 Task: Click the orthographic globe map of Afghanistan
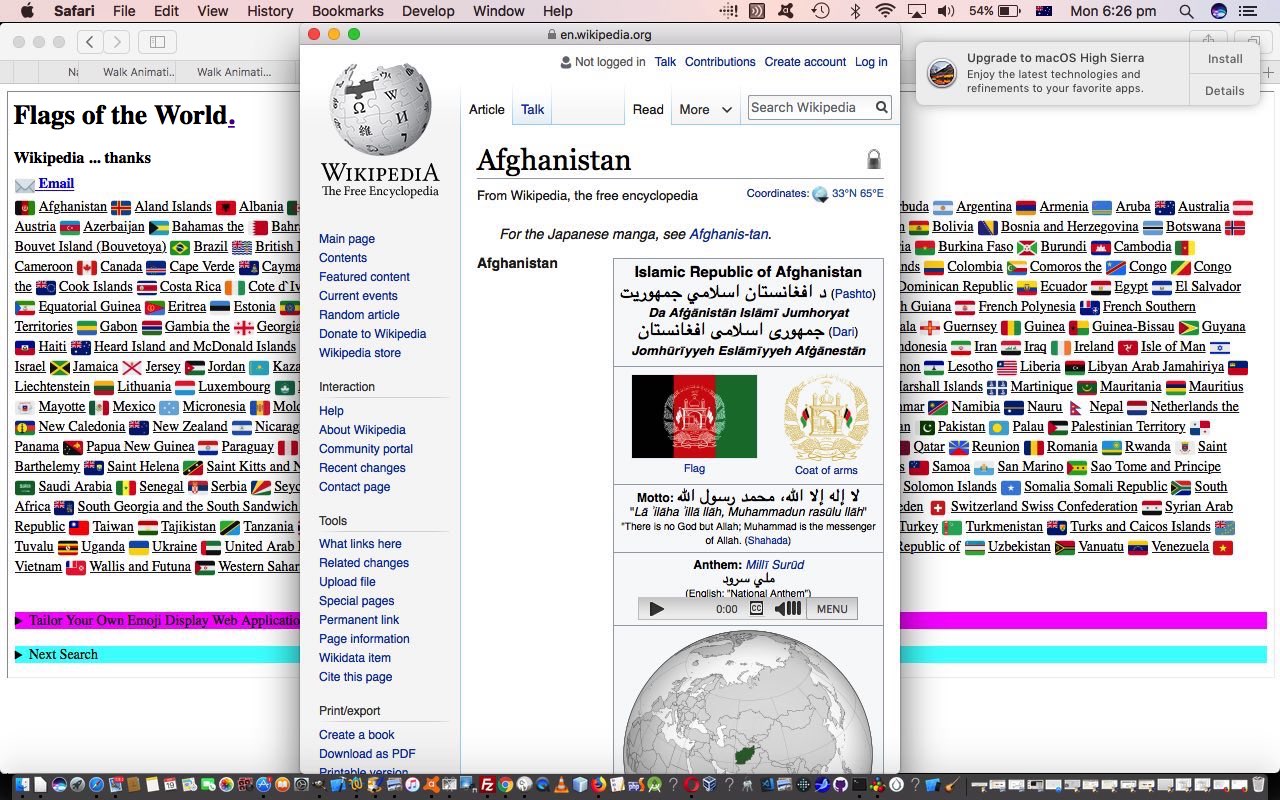tap(750, 703)
